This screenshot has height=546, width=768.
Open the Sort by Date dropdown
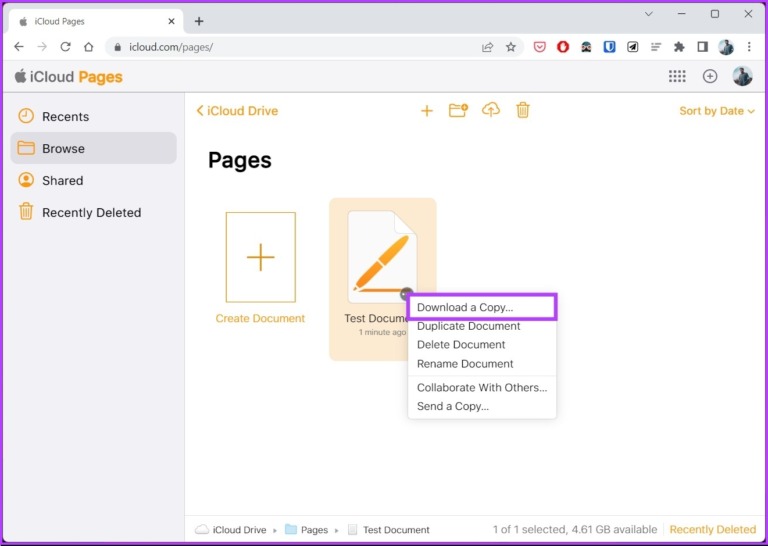coord(717,111)
